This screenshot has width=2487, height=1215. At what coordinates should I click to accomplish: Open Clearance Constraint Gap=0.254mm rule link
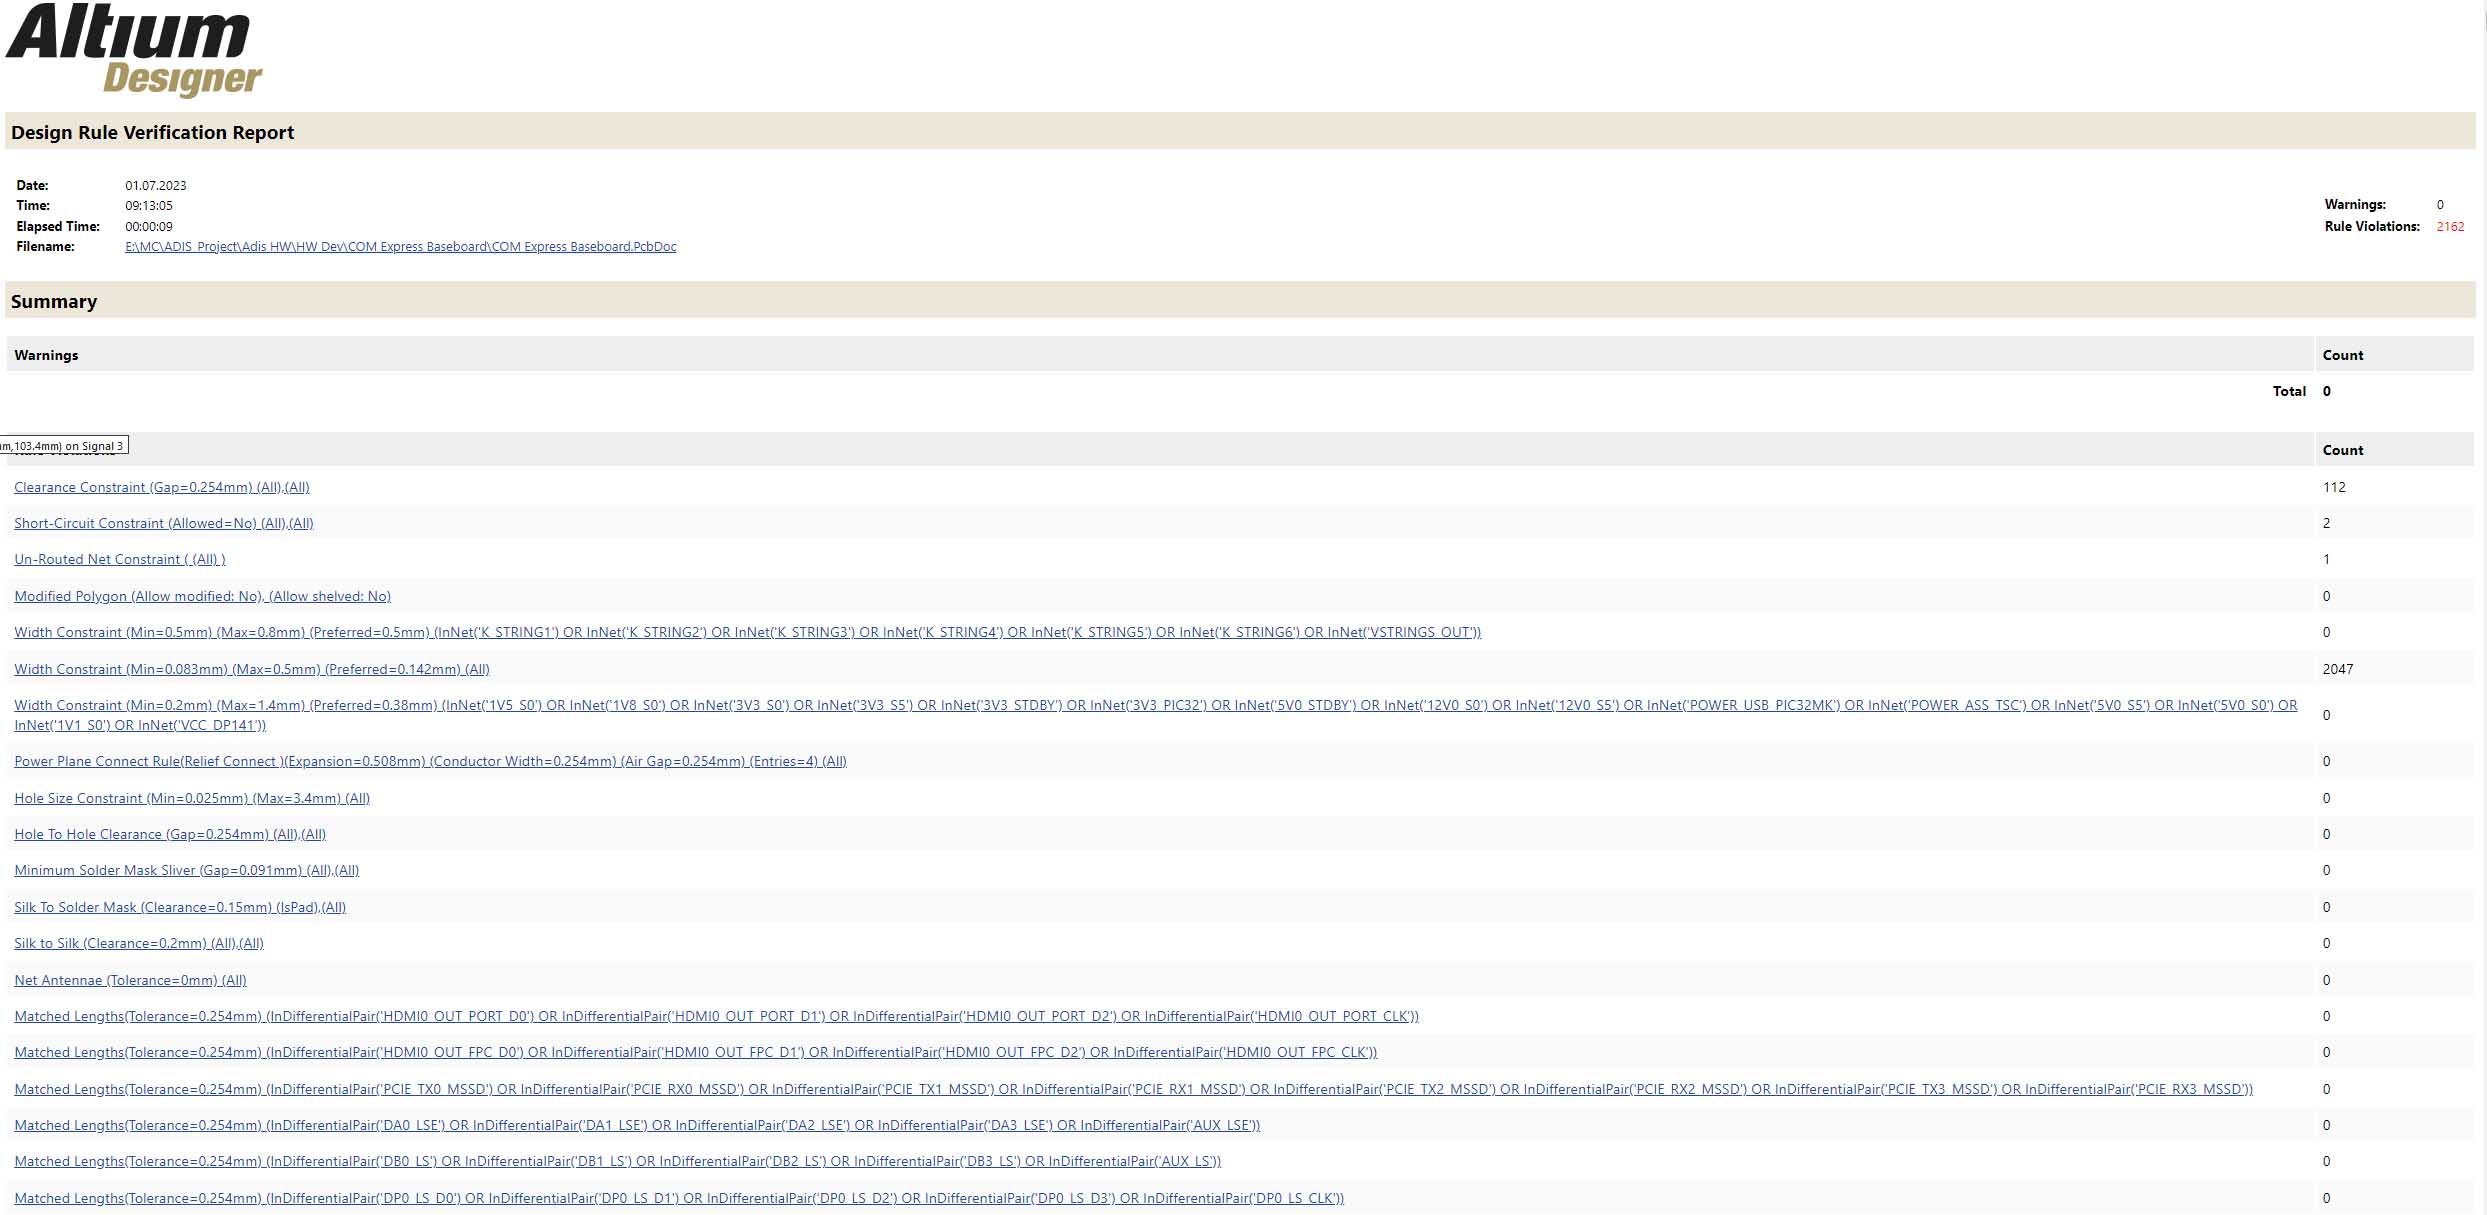click(161, 487)
